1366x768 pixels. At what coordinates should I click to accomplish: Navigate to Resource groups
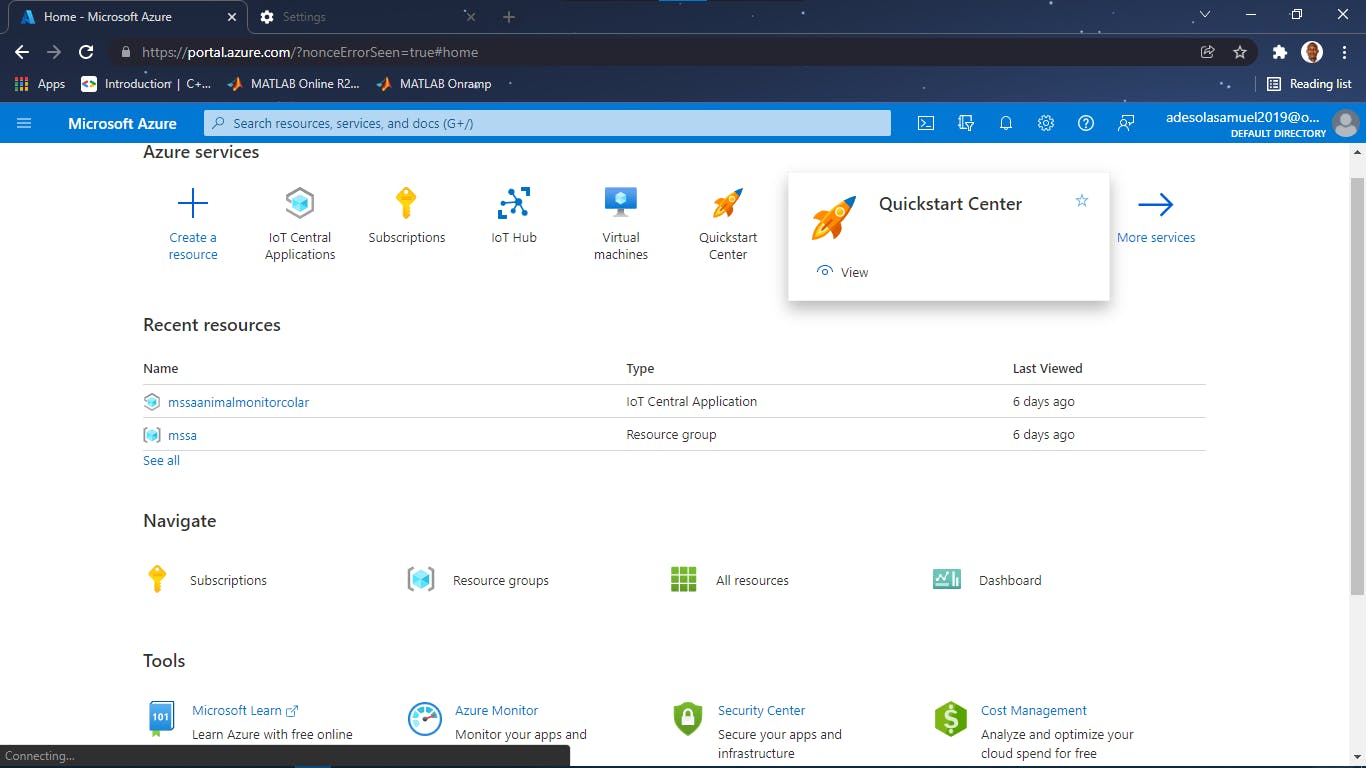point(501,580)
